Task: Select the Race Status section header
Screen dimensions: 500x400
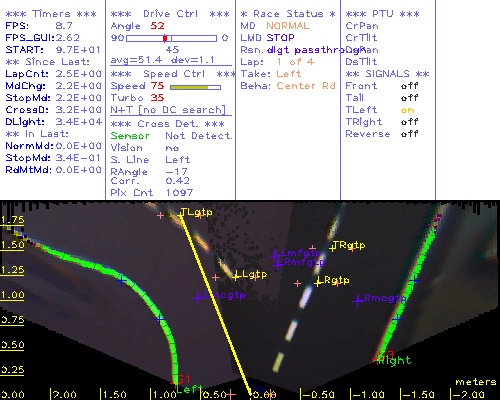Action: (288, 14)
